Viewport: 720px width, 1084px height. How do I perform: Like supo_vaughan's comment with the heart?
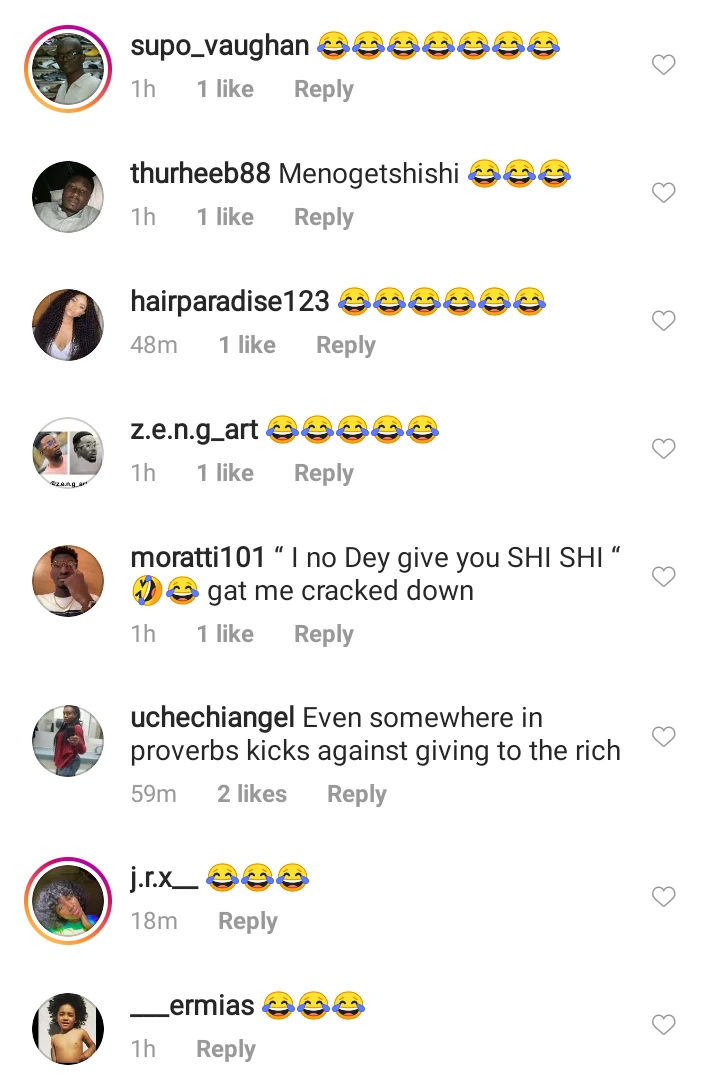pos(664,66)
